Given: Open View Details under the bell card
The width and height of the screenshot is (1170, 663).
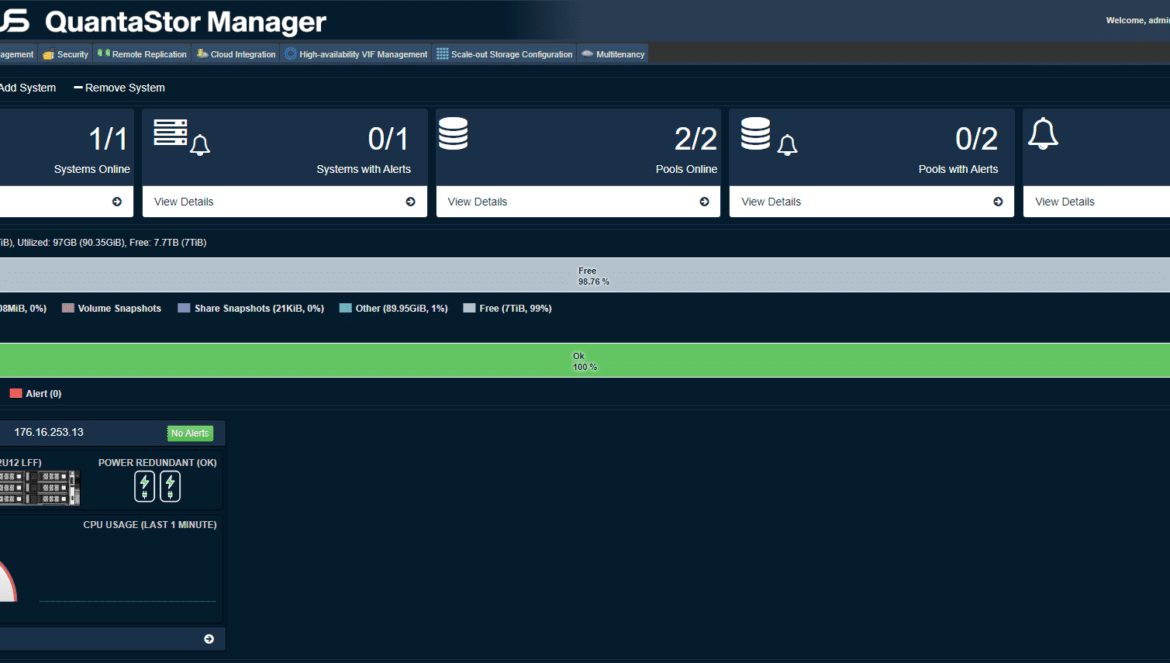Looking at the screenshot, I should [1096, 201].
